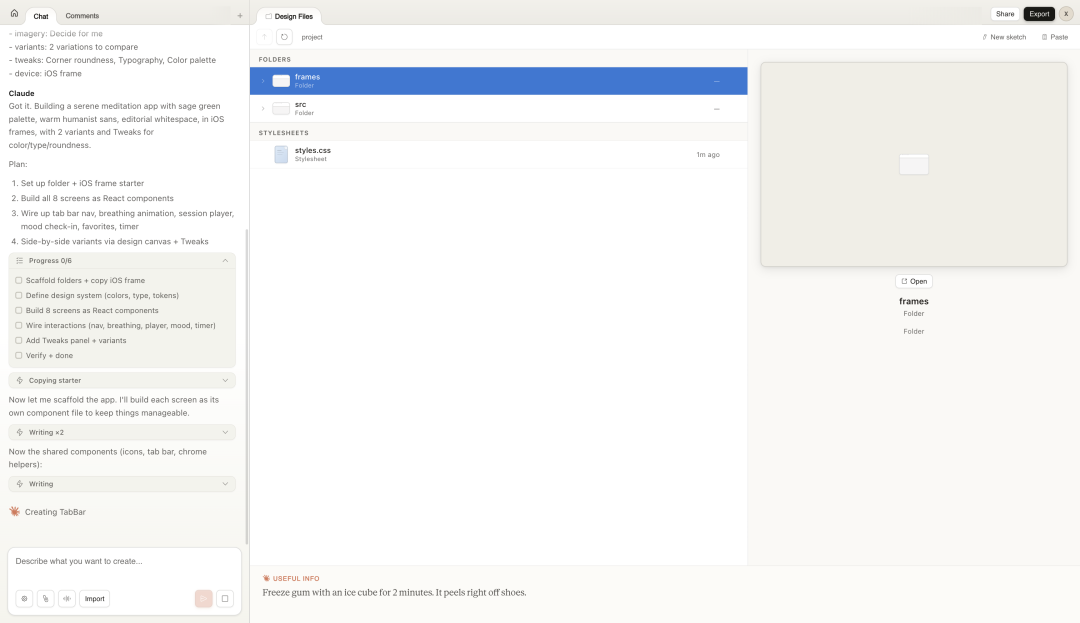
Task: Click the up directory arrow
Action: click(264, 37)
